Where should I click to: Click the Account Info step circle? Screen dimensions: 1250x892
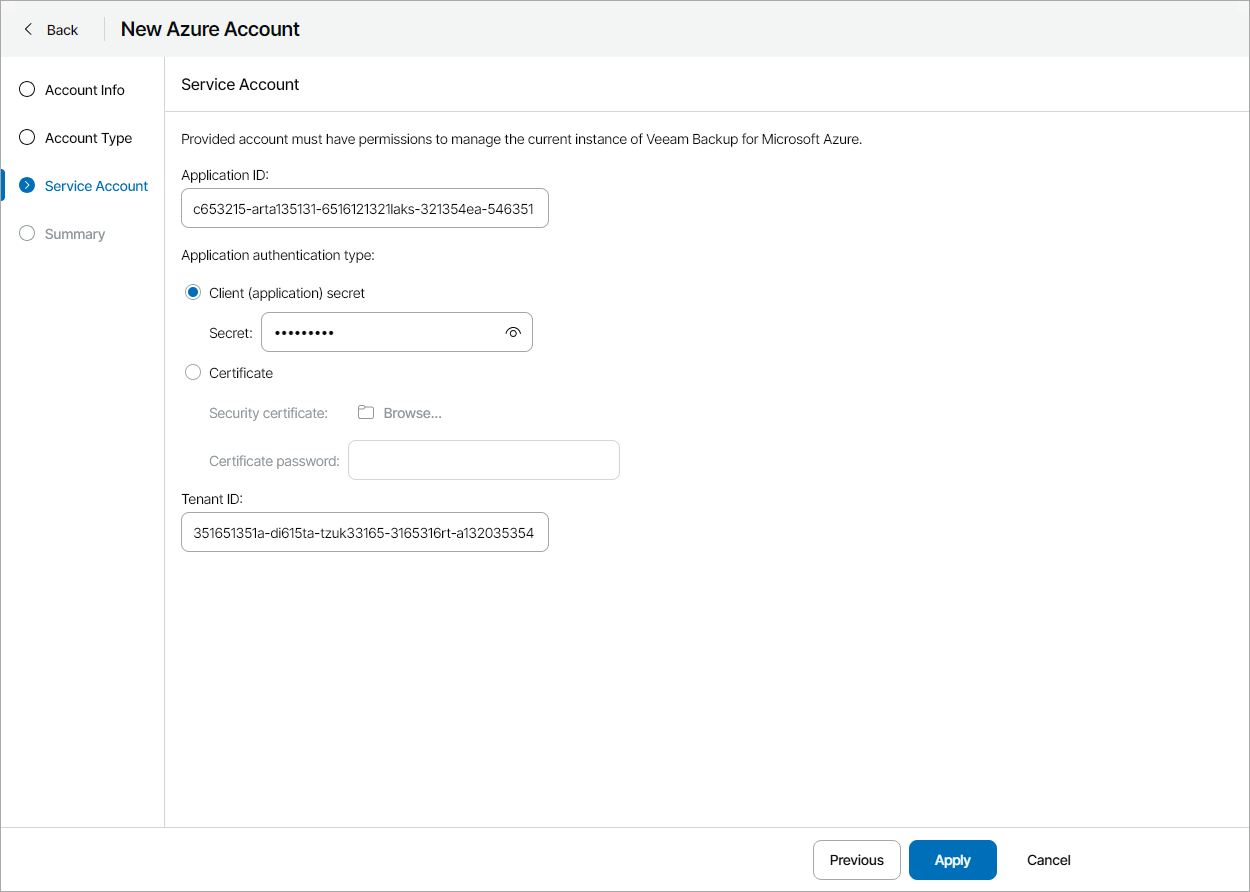pos(26,89)
